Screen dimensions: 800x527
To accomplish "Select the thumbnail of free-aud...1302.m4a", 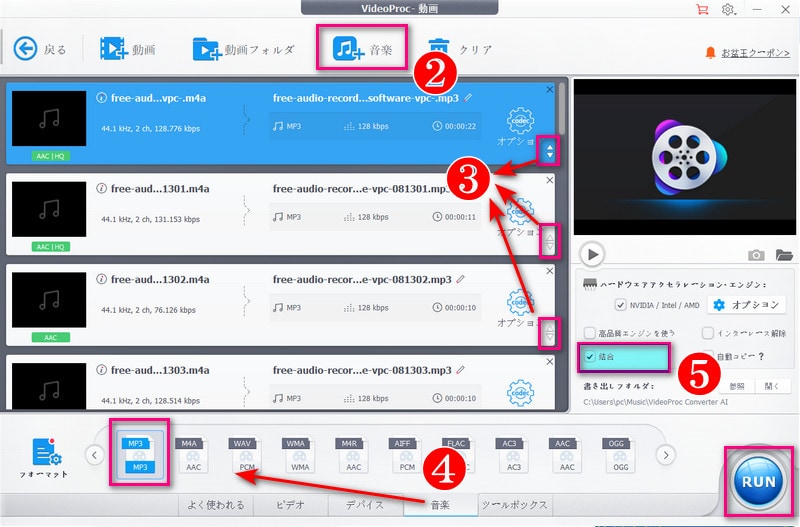I will coord(49,300).
